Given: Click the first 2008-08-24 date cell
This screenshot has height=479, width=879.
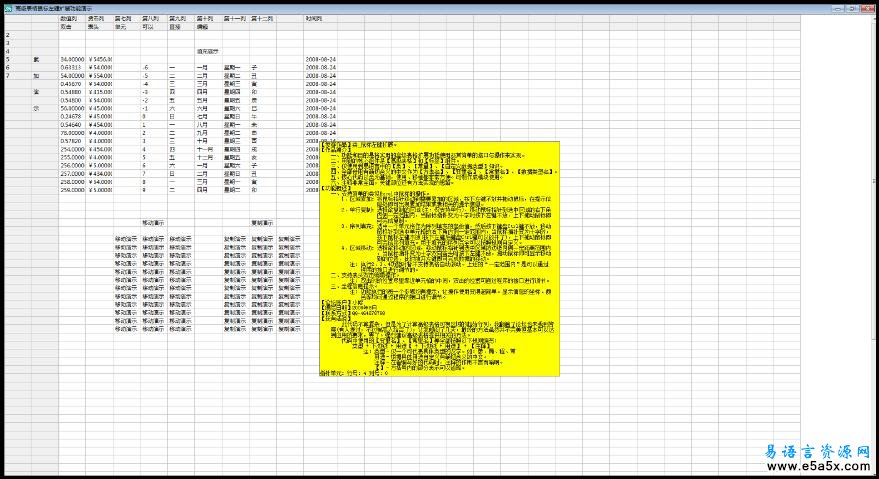Looking at the screenshot, I should [x=321, y=59].
